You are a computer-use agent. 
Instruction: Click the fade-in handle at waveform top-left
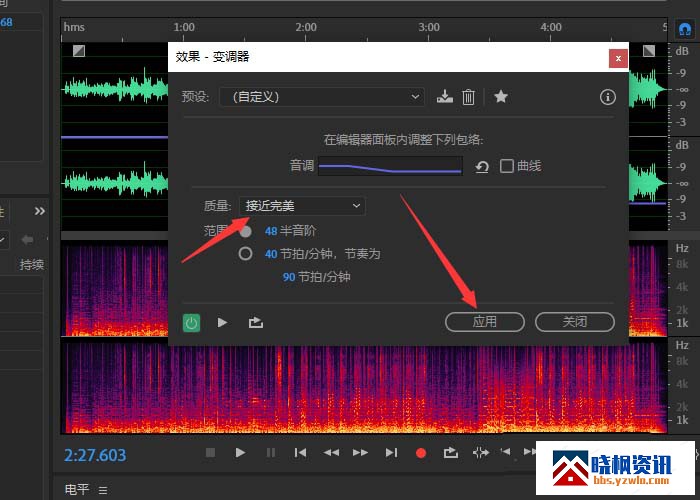[79, 51]
